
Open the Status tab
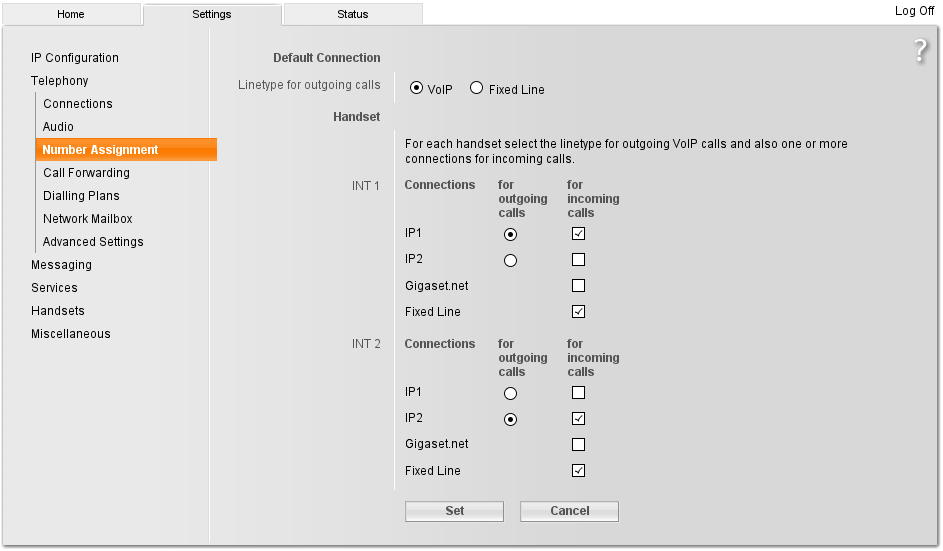(352, 15)
